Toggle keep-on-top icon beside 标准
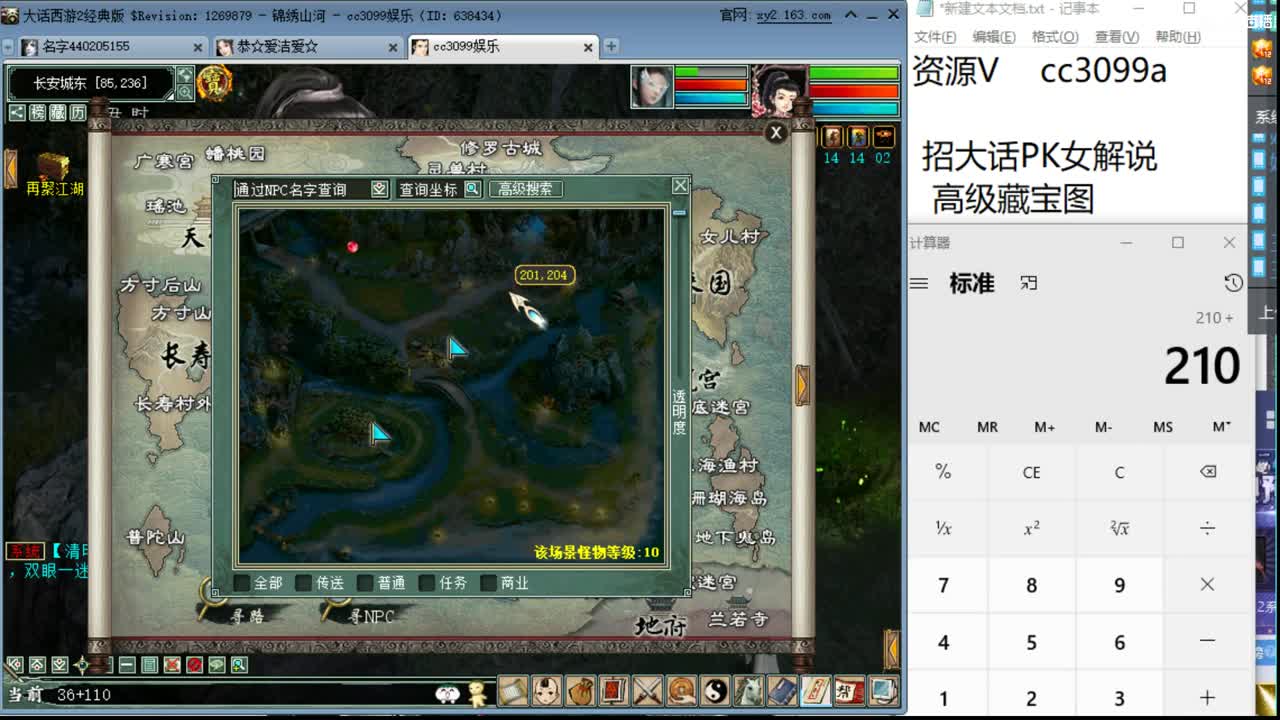The height and width of the screenshot is (720, 1280). [1028, 283]
